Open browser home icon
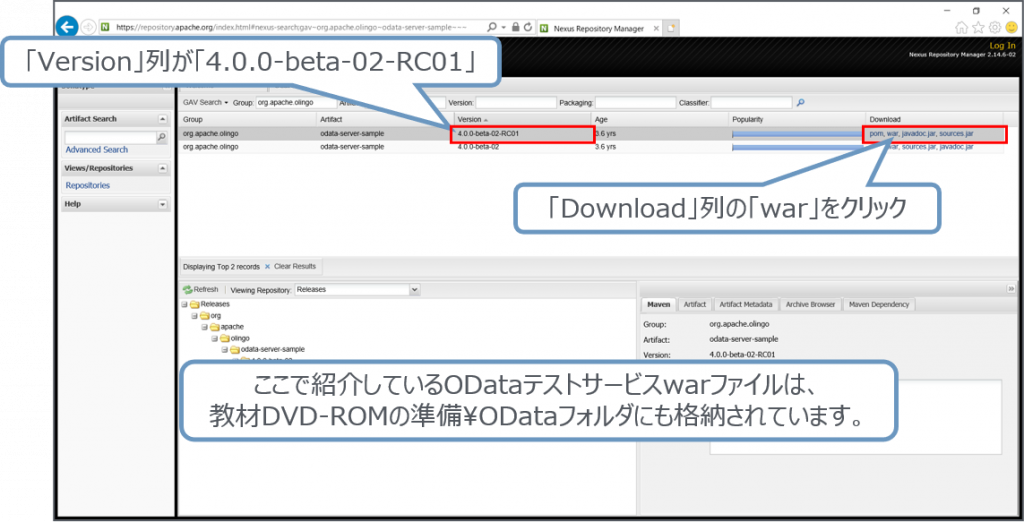This screenshot has height=522, width=1024. point(961,27)
